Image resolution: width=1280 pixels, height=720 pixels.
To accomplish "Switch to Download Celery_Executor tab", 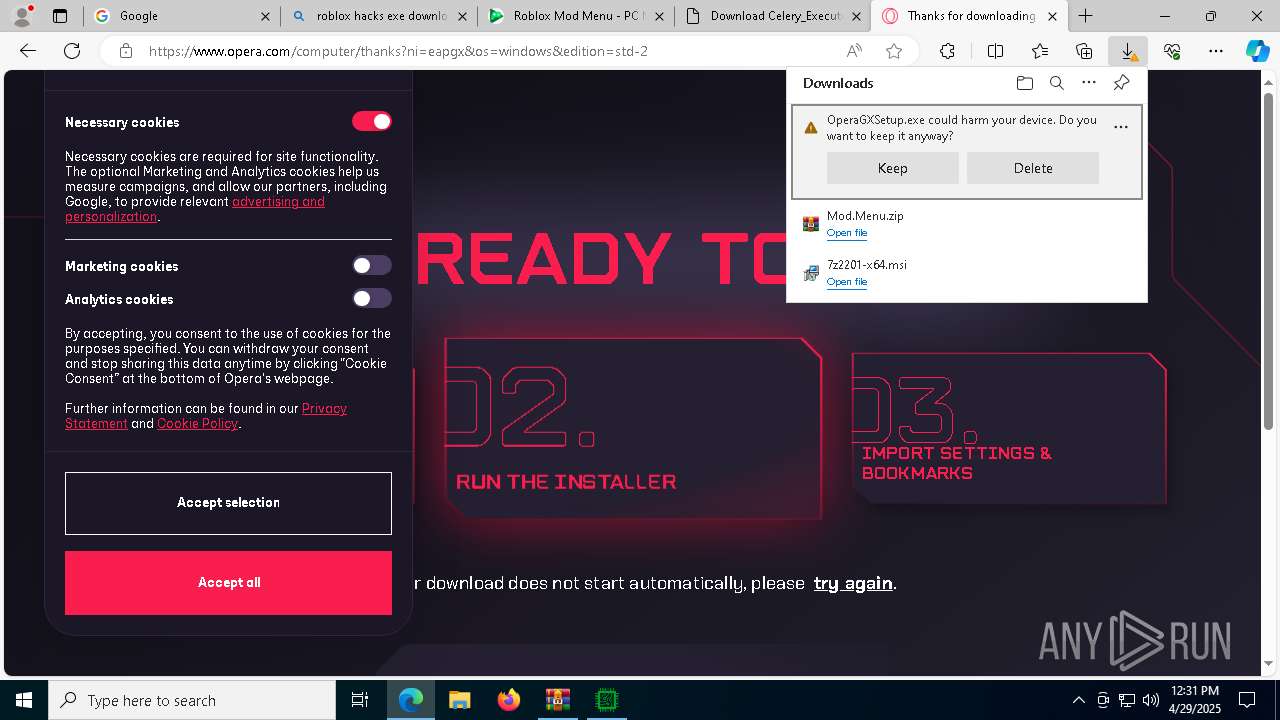I will point(772,16).
